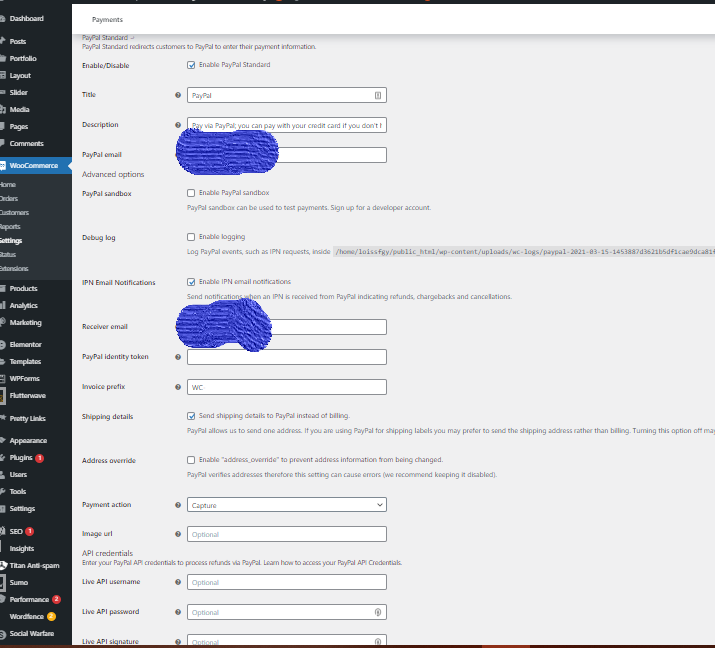Click the PayPal identity token help icon
This screenshot has width=715, height=648.
(178, 357)
